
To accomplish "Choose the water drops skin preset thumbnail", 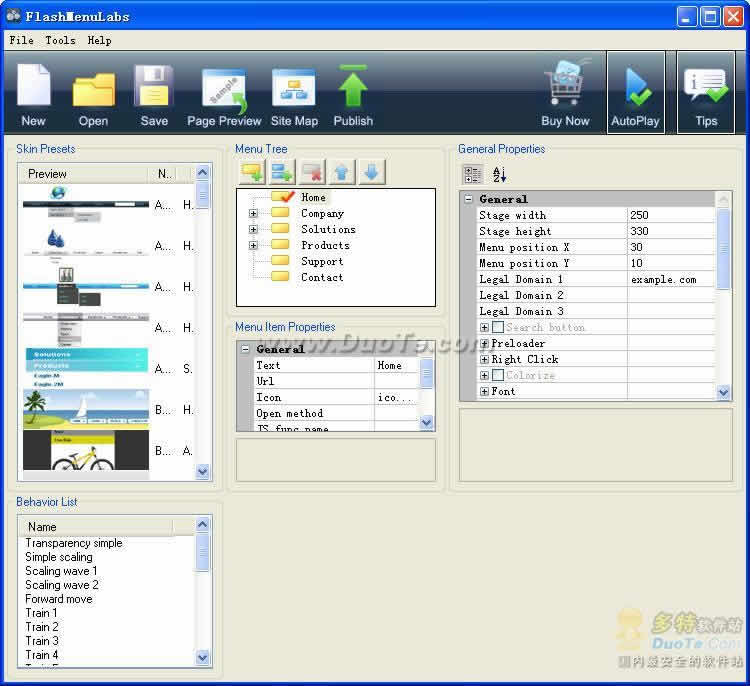I will pyautogui.click(x=86, y=245).
